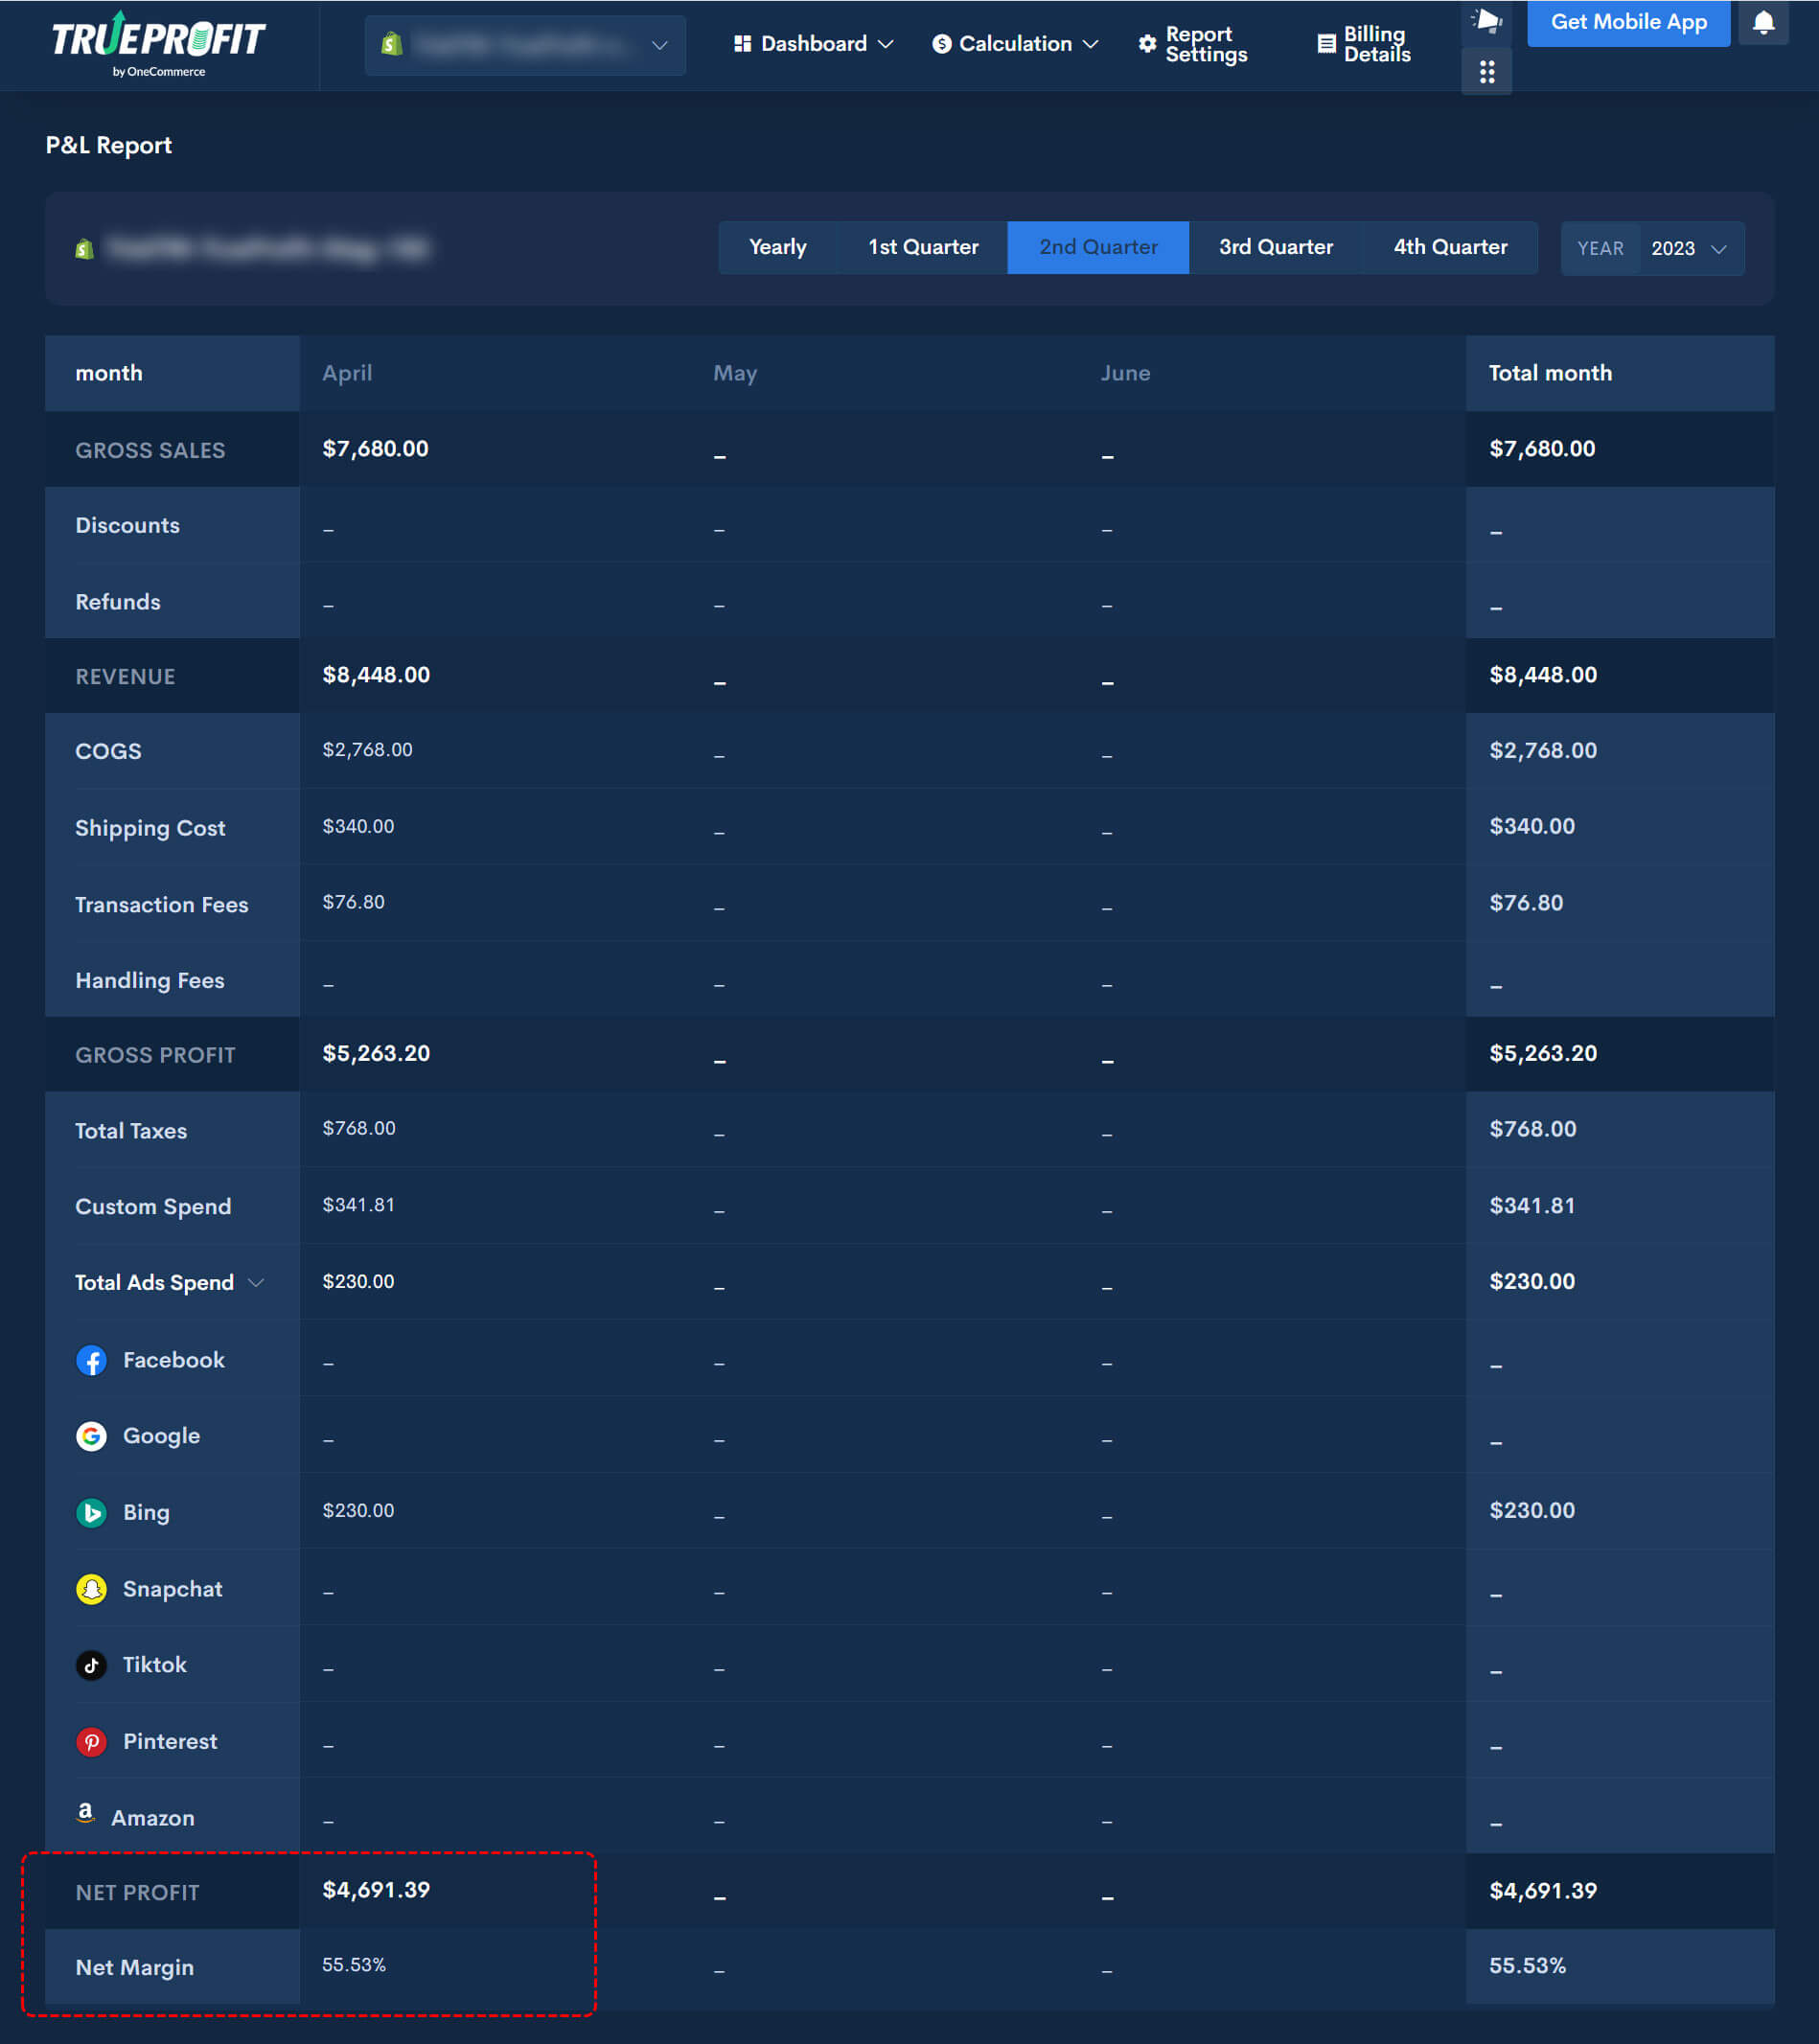Click the Facebook ads icon

pyautogui.click(x=91, y=1360)
